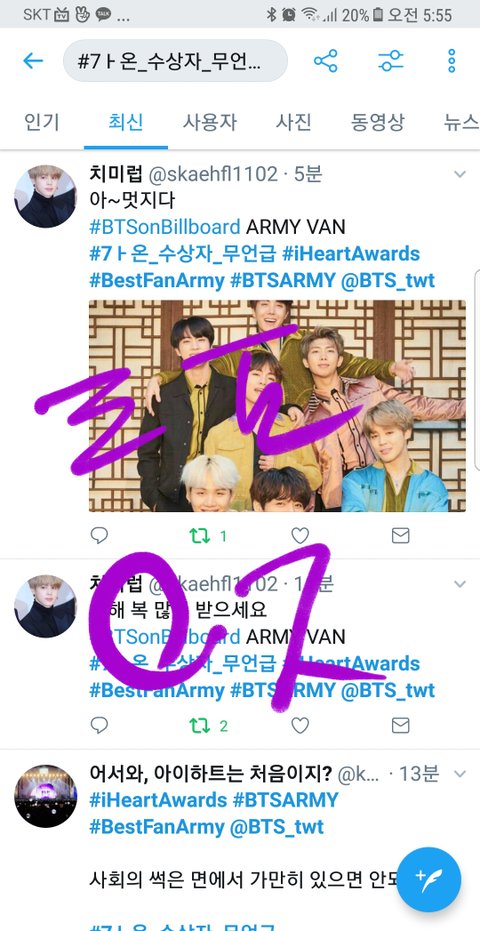Tap the compose tweet floating button

click(428, 879)
